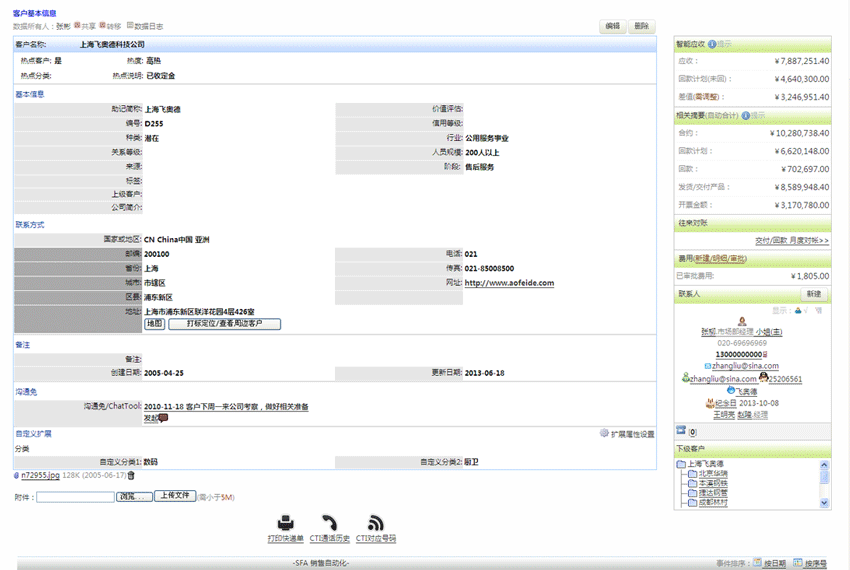Open 数据日志 log icon
This screenshot has height=570, width=850.
click(x=128, y=26)
